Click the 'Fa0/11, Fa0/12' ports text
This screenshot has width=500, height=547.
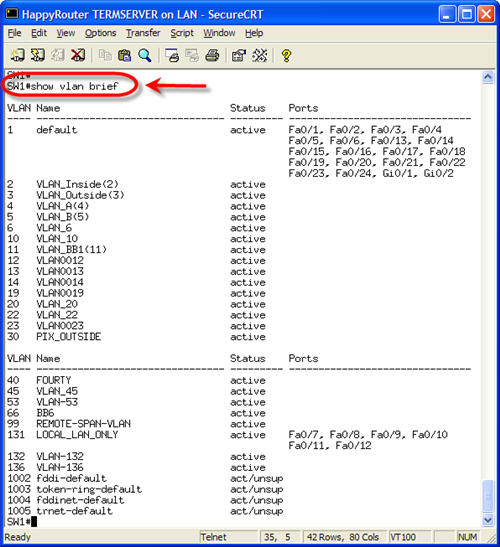(330, 445)
